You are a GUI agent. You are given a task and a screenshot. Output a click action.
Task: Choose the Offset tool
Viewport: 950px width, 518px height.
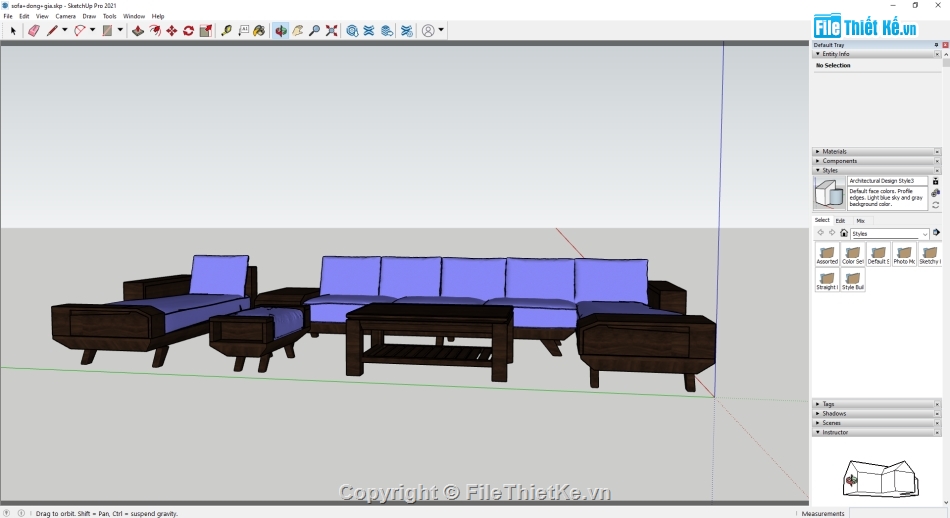(x=155, y=30)
